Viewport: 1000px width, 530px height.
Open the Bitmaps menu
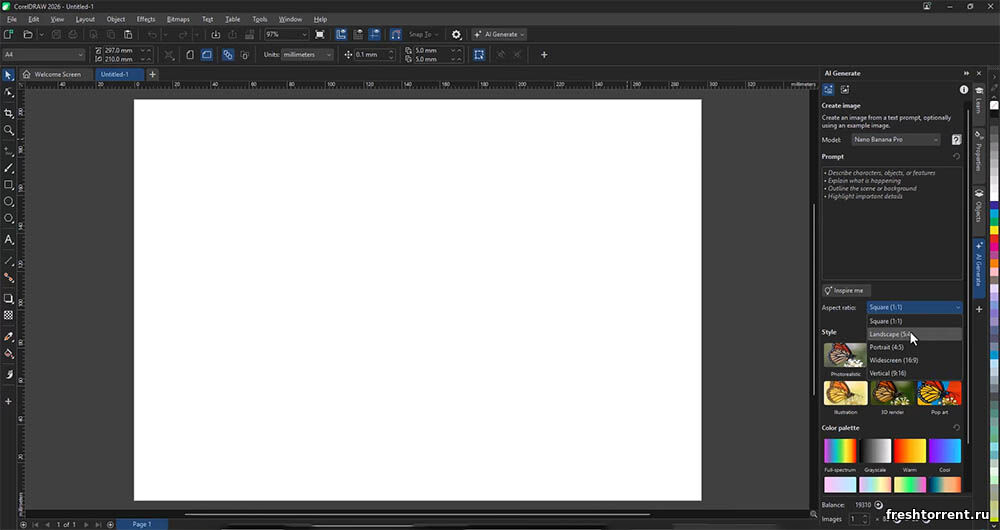coord(178,19)
